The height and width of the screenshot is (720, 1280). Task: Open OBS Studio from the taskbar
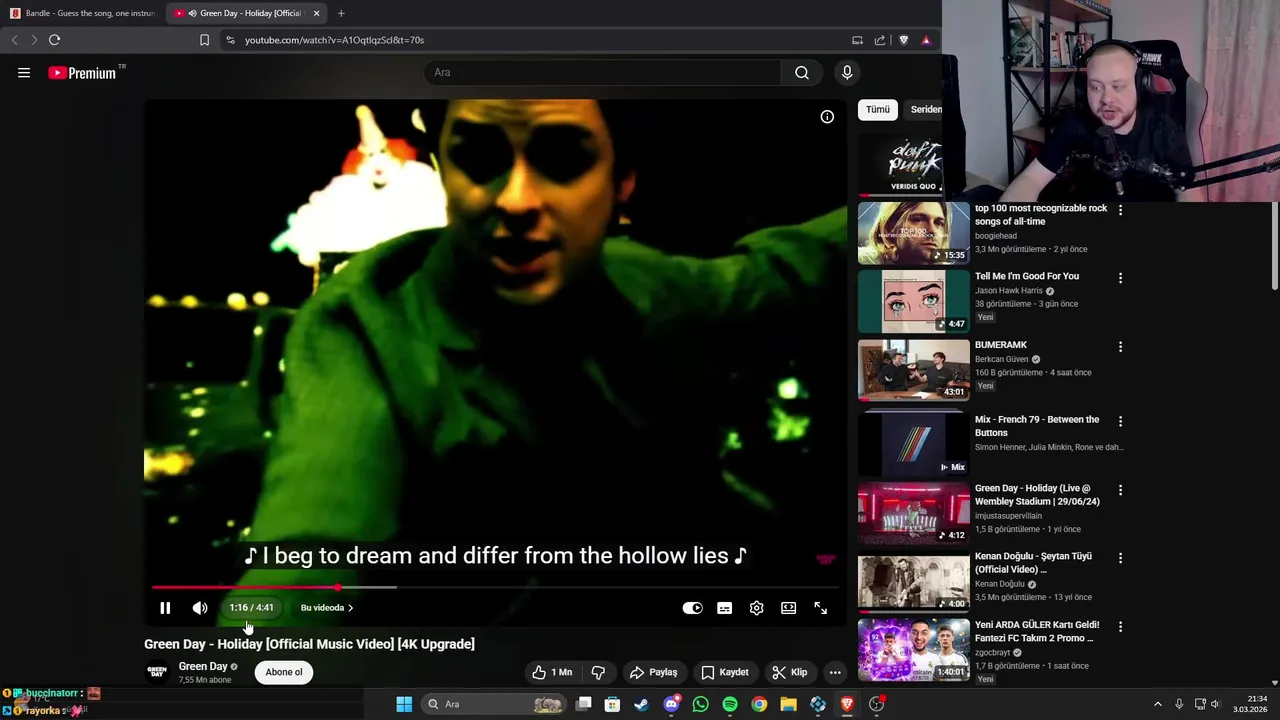tap(877, 704)
